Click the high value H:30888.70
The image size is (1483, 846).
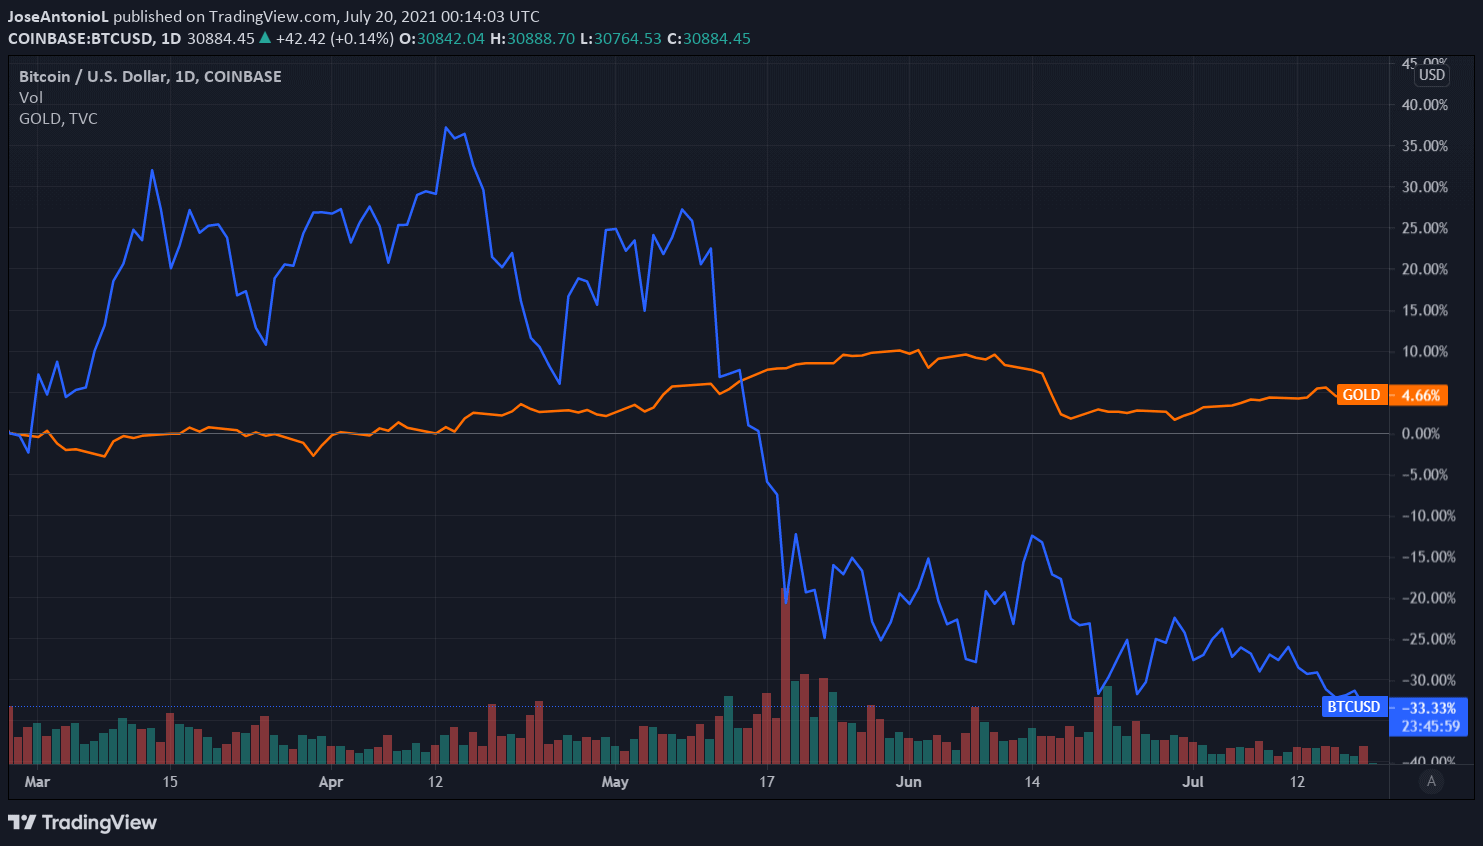(x=533, y=38)
